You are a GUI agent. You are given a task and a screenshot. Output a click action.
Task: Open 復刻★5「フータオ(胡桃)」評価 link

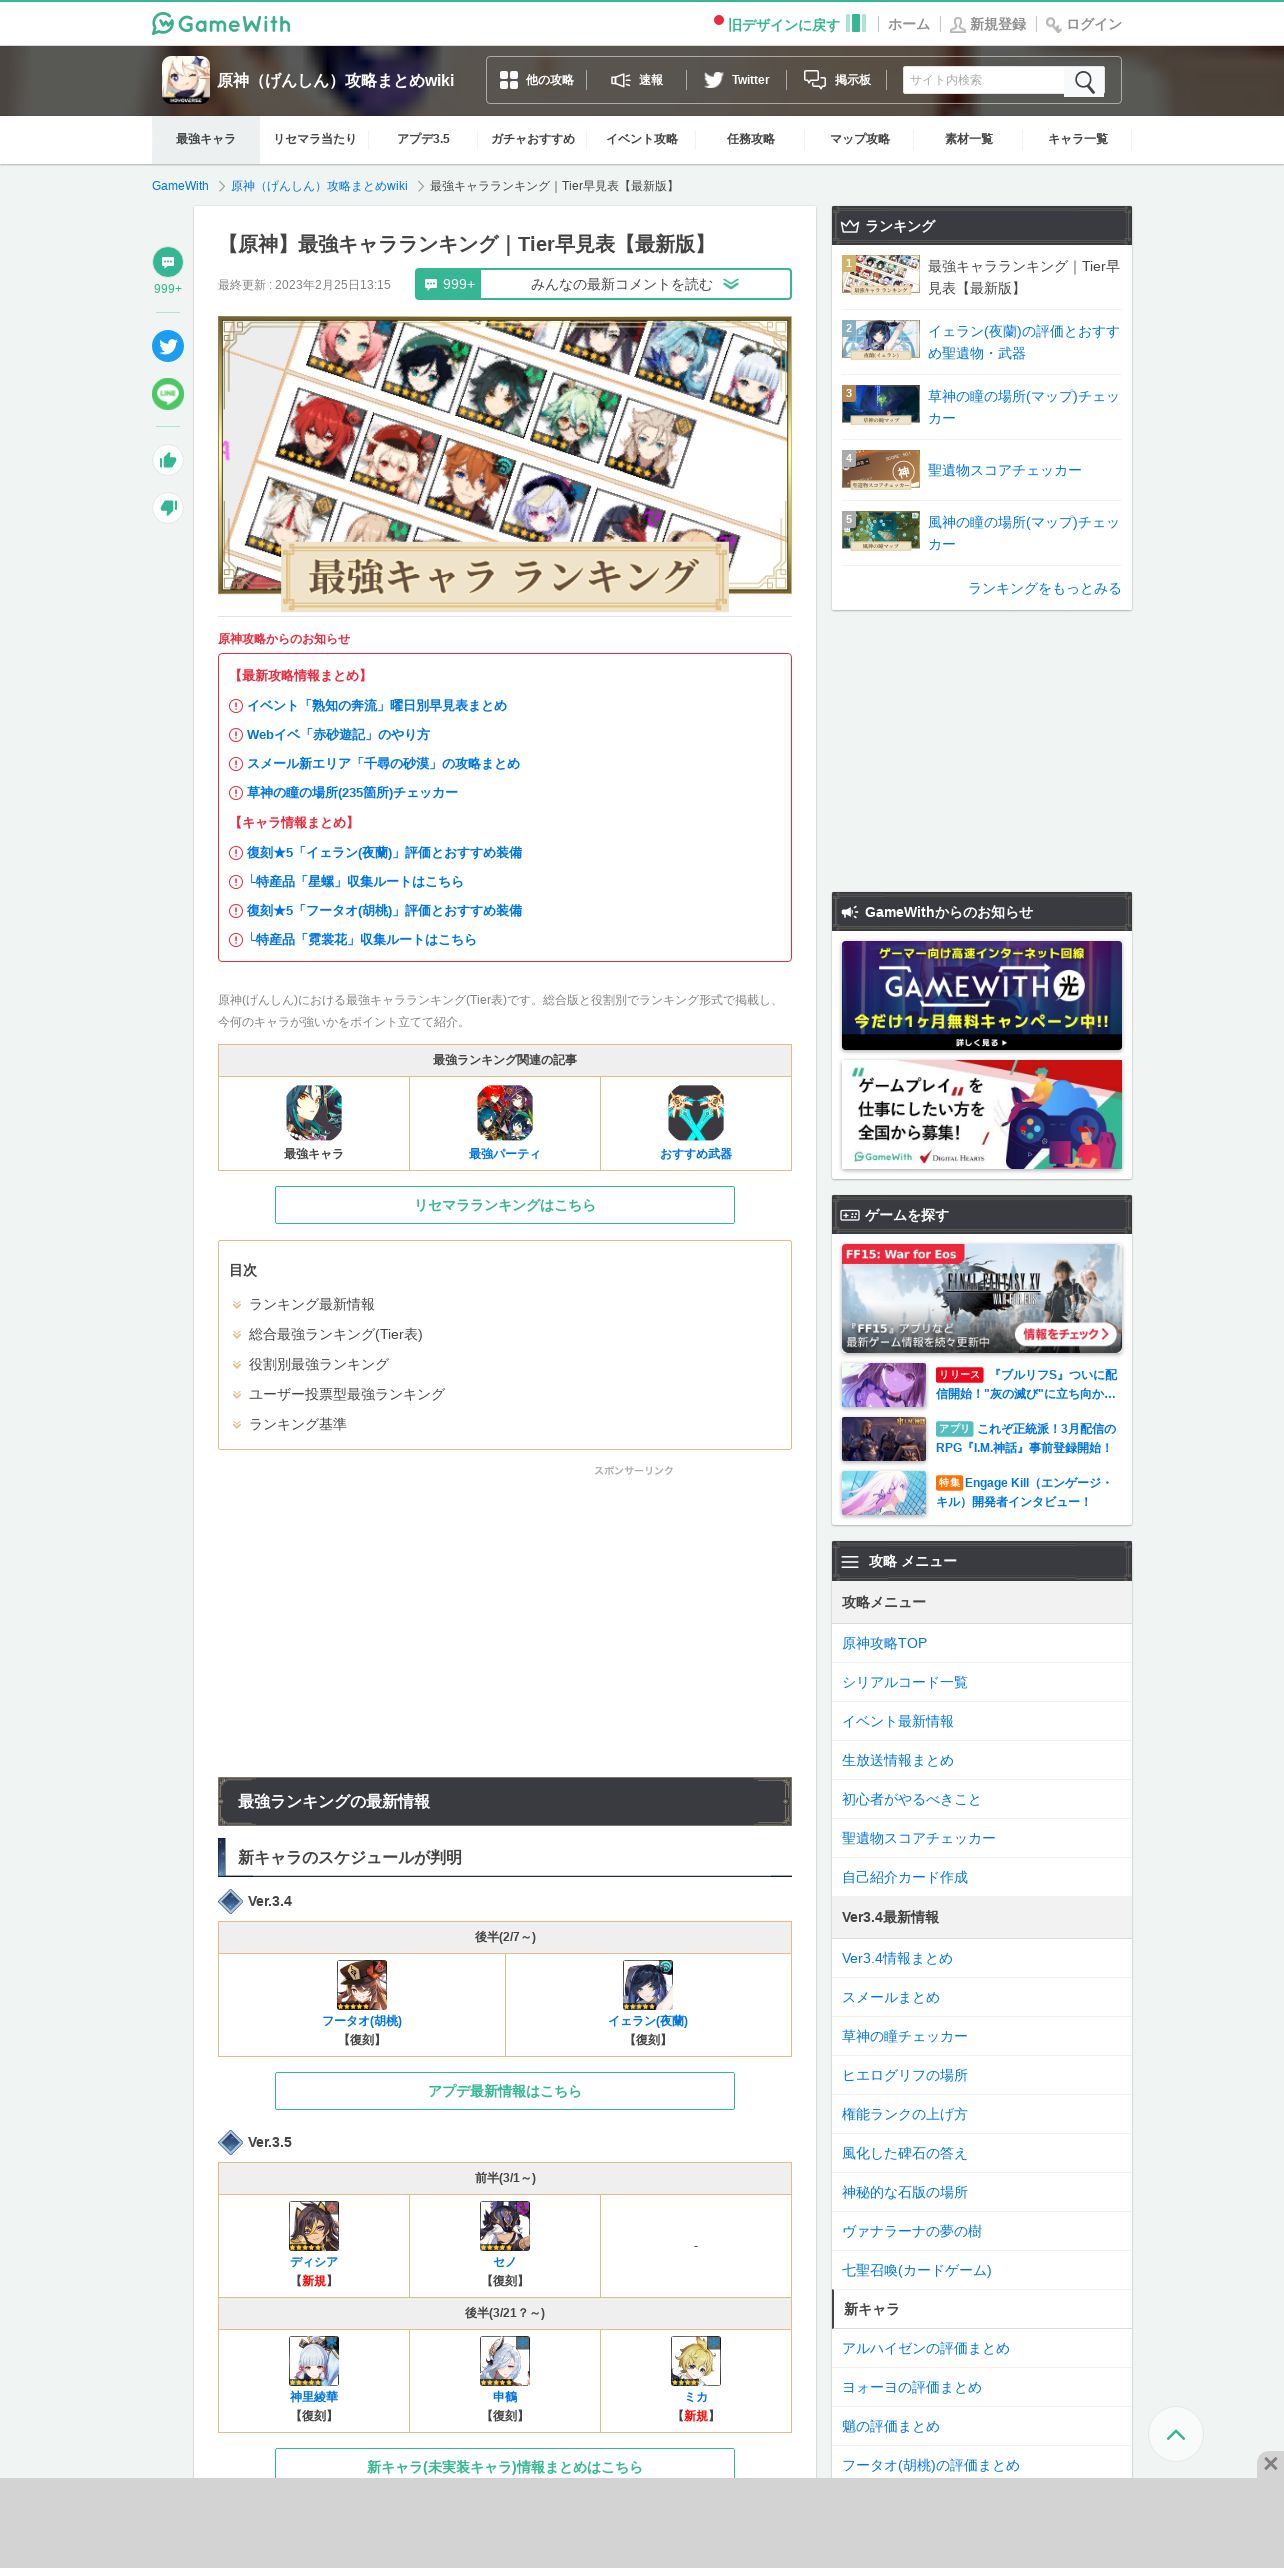[384, 910]
